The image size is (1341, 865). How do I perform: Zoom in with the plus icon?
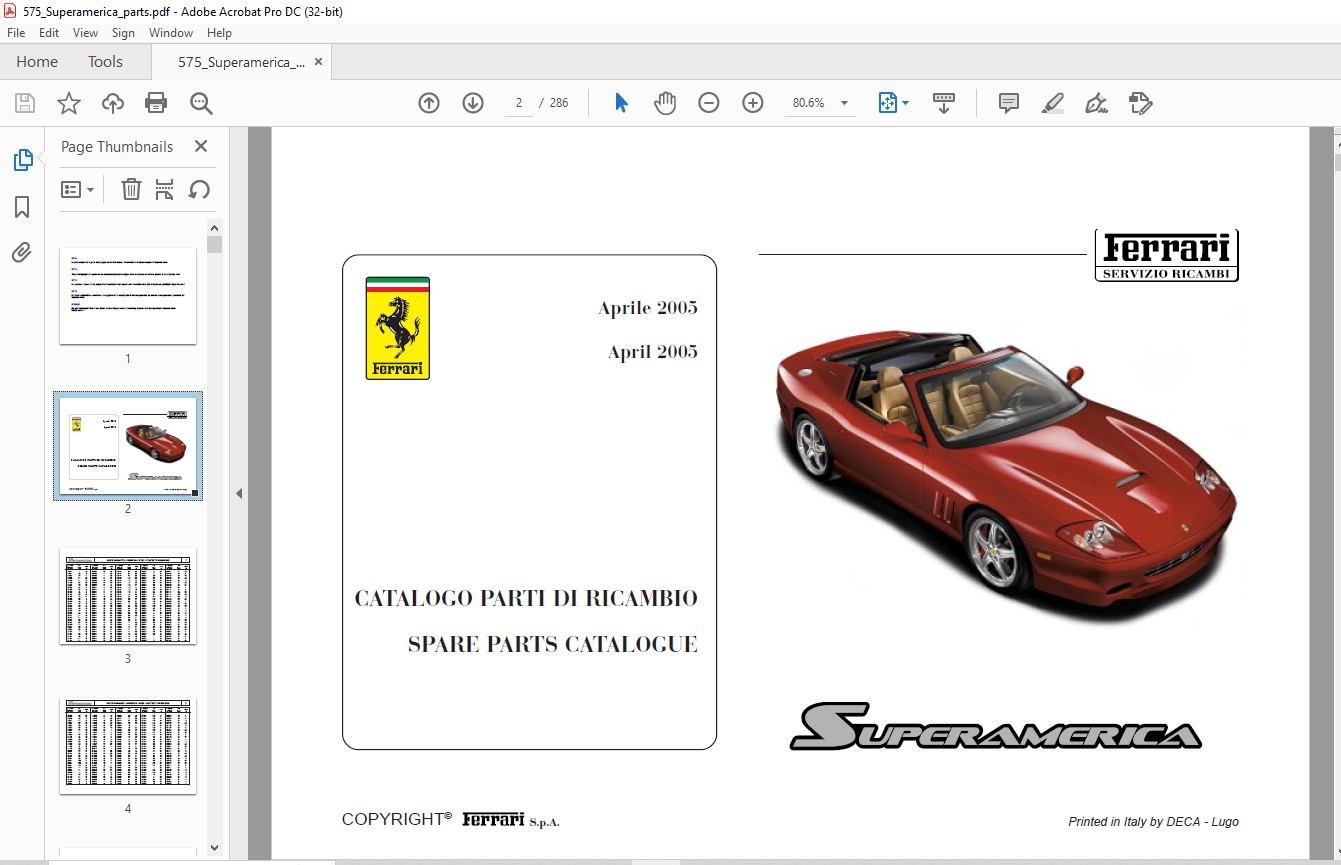click(x=753, y=103)
